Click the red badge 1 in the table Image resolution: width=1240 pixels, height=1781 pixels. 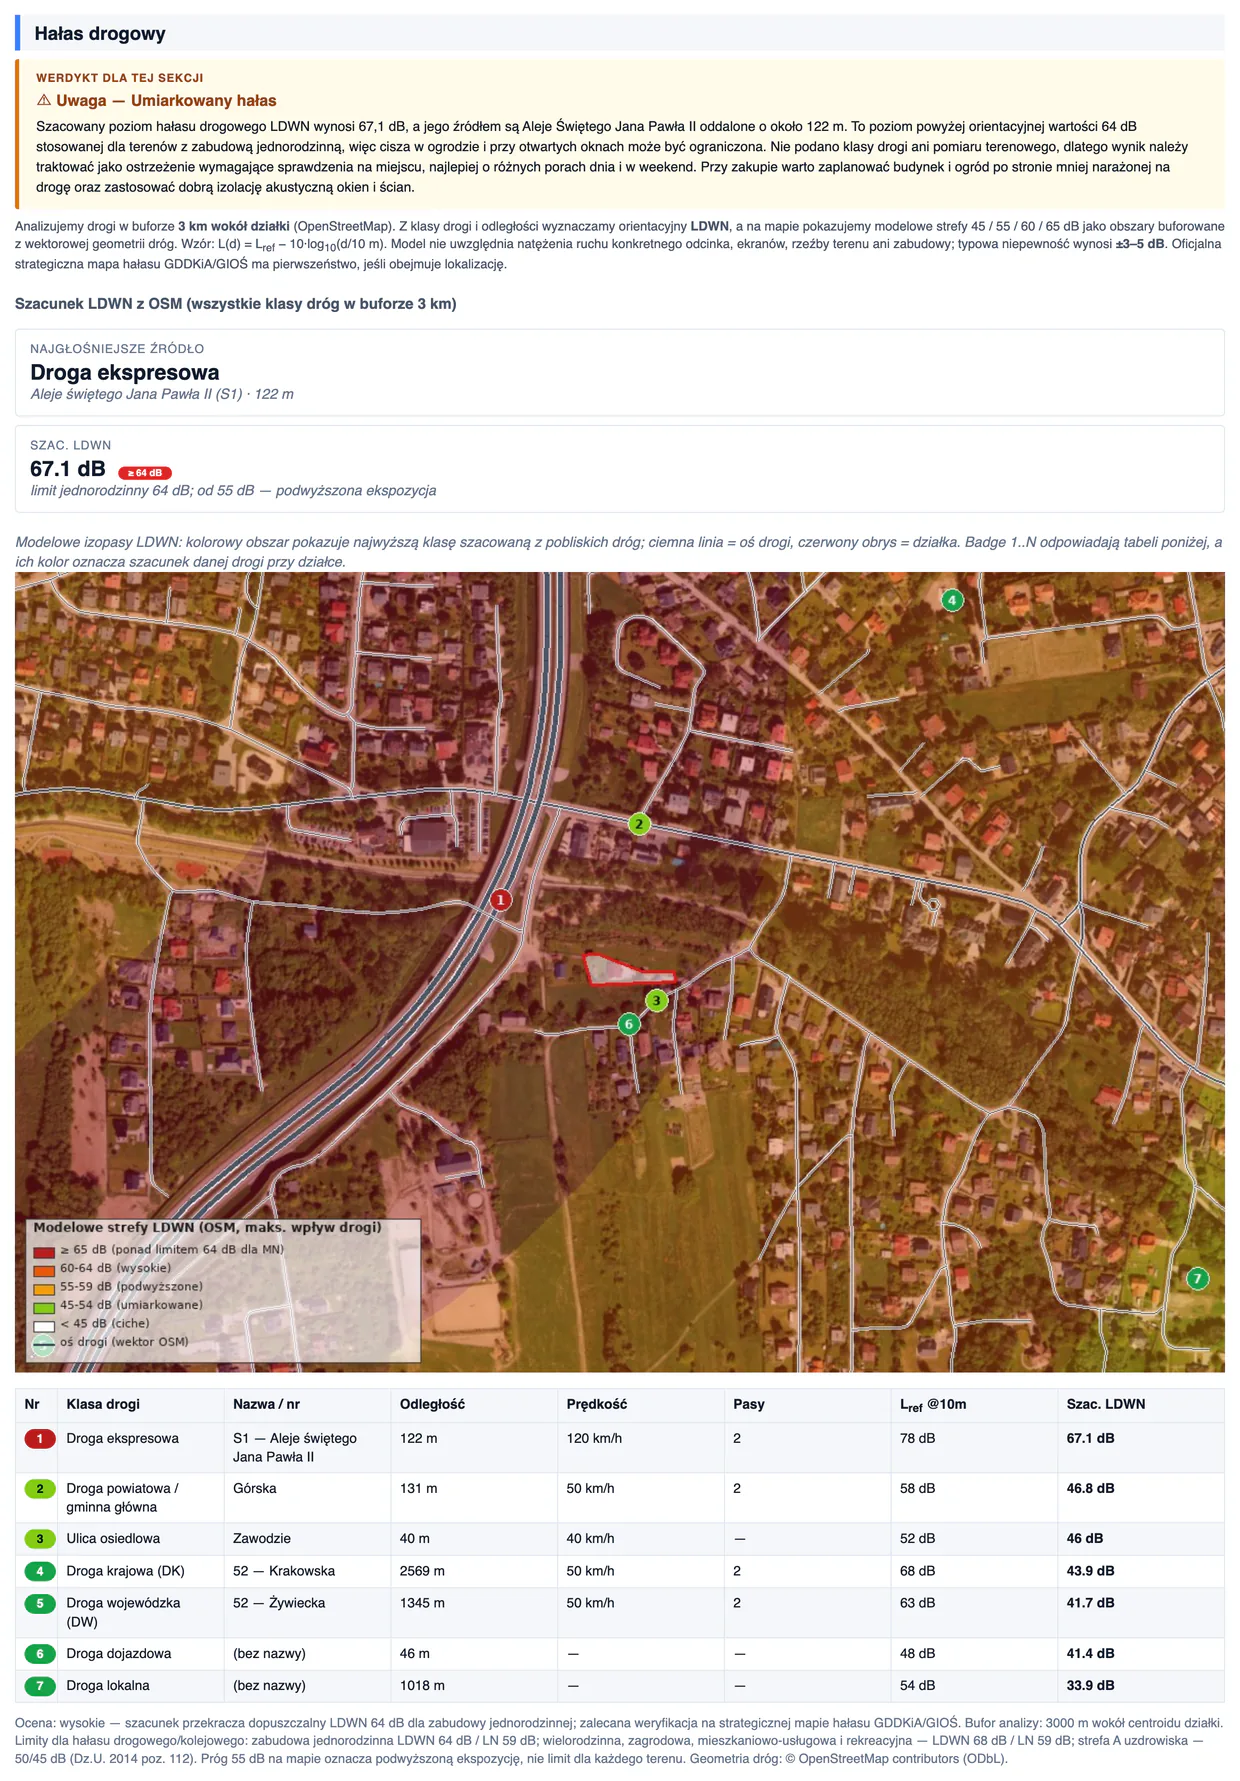[40, 1438]
